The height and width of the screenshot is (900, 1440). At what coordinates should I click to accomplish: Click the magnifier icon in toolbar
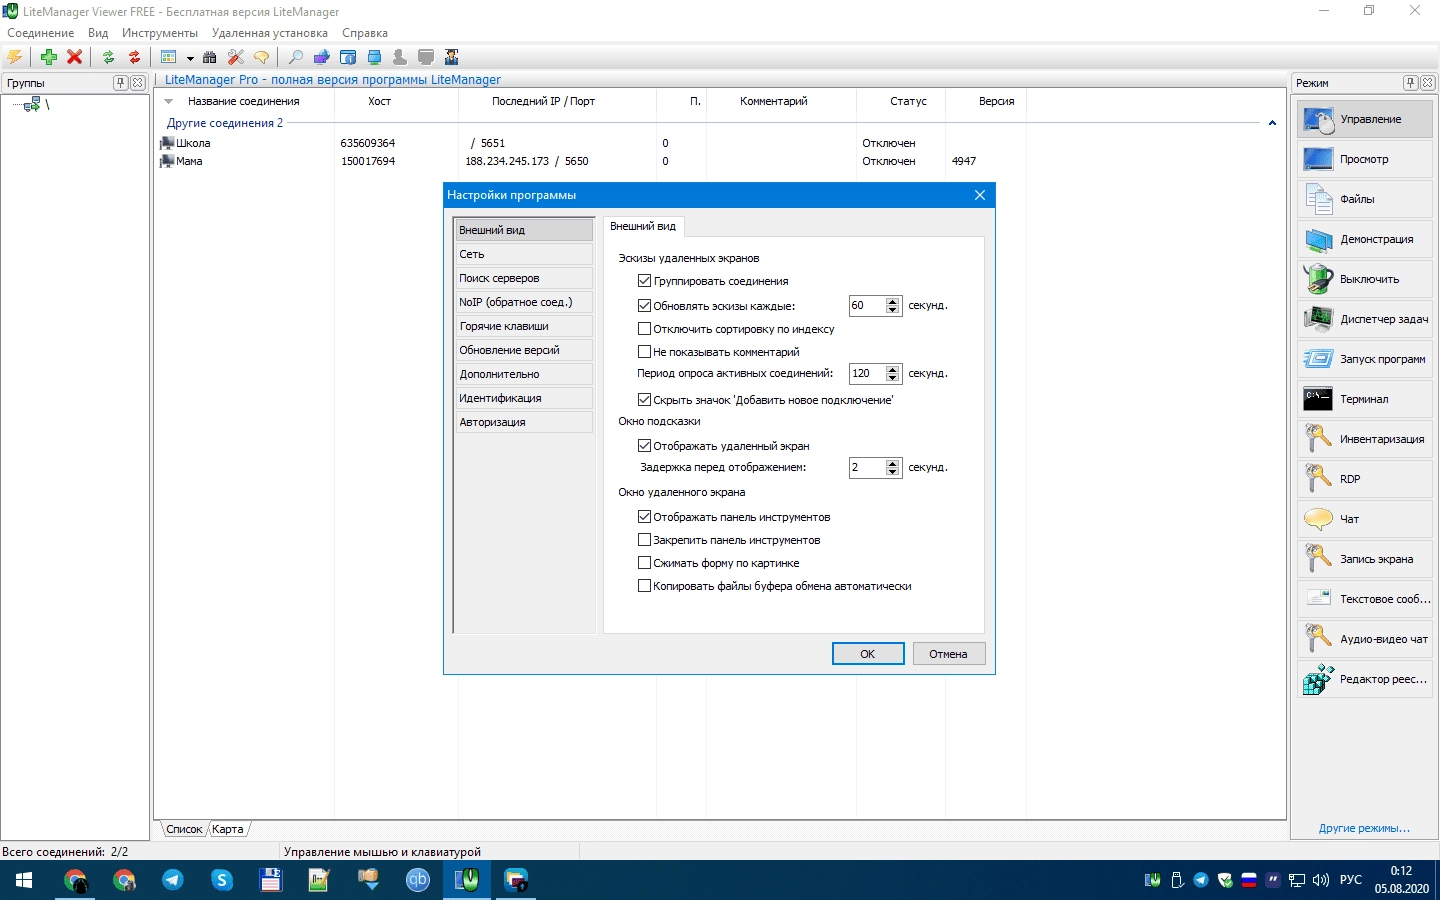click(x=295, y=57)
